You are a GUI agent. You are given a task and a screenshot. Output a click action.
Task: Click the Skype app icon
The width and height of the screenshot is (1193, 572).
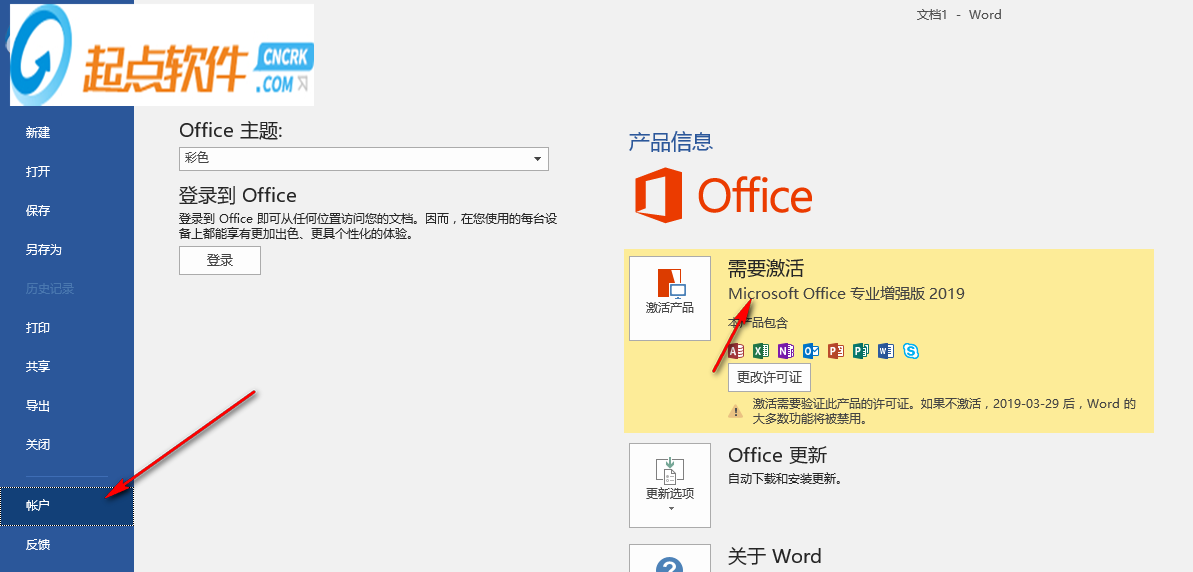point(911,351)
